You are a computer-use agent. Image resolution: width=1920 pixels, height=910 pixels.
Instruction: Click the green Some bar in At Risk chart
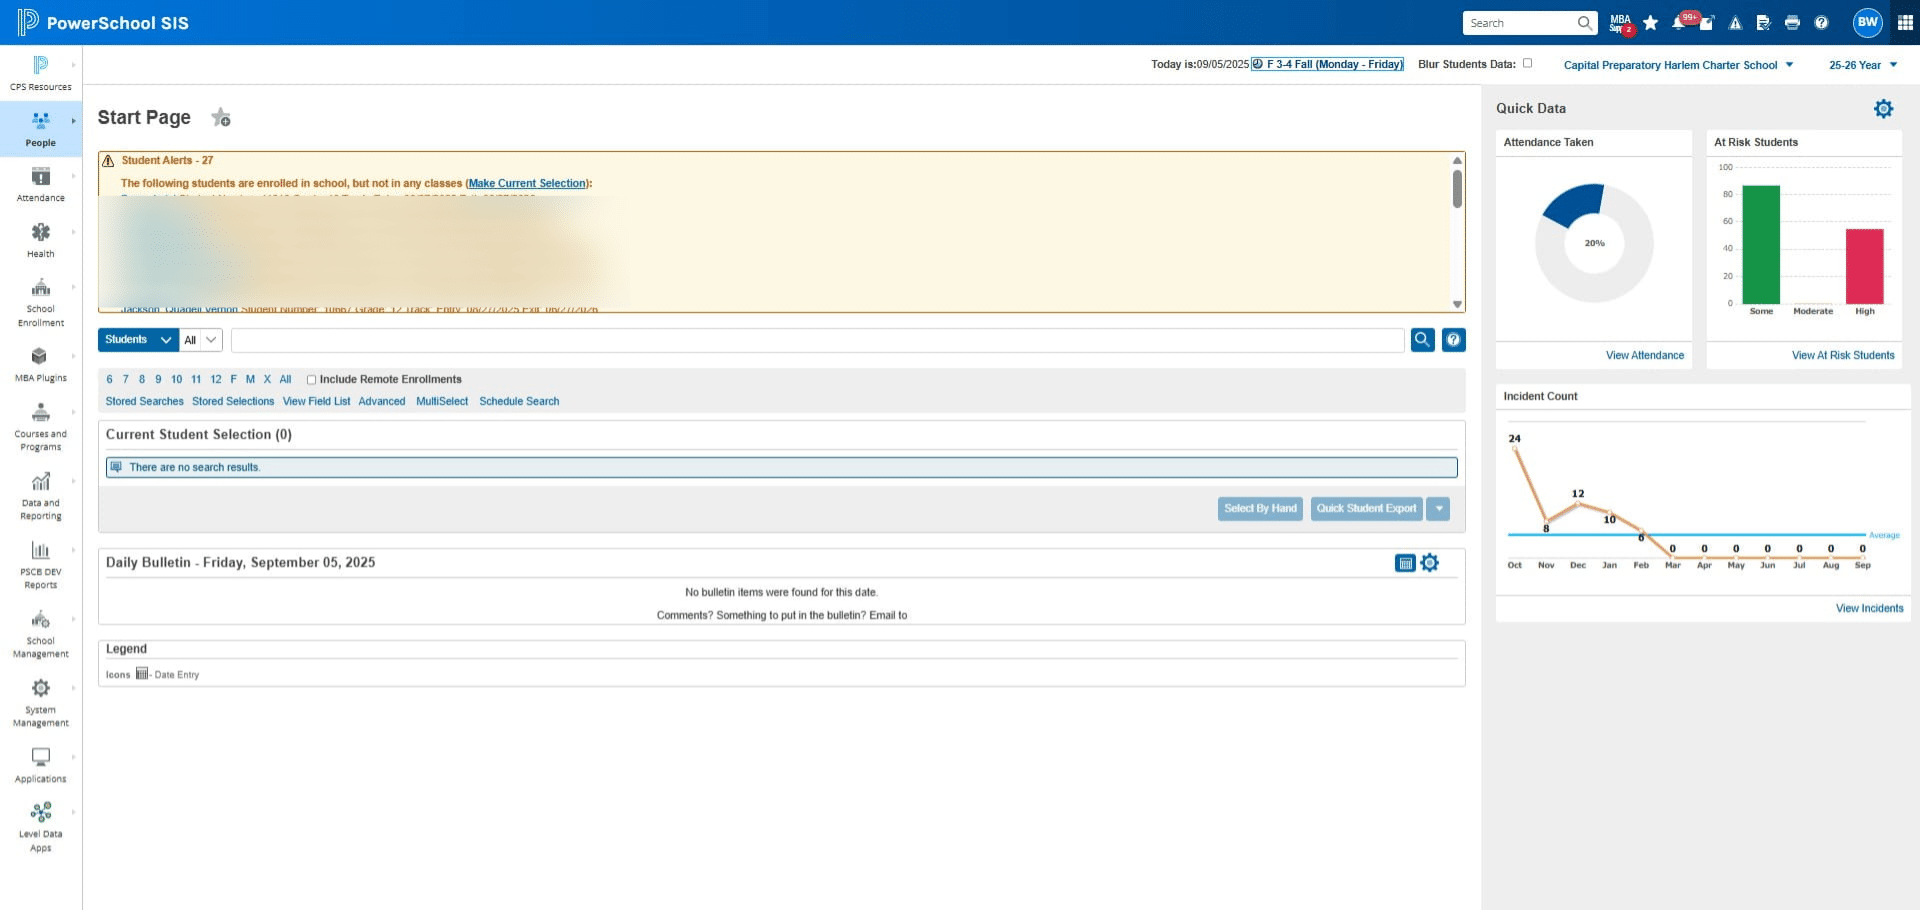[x=1761, y=244]
